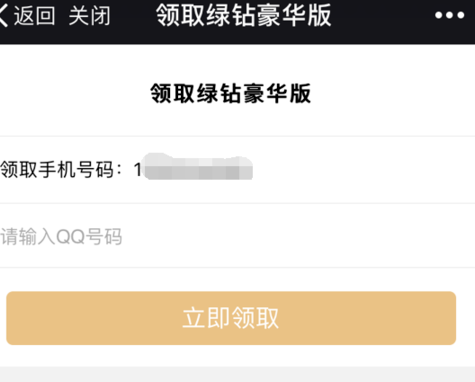Click the 领取手机号码 label
This screenshot has width=475, height=382.
coord(57,170)
